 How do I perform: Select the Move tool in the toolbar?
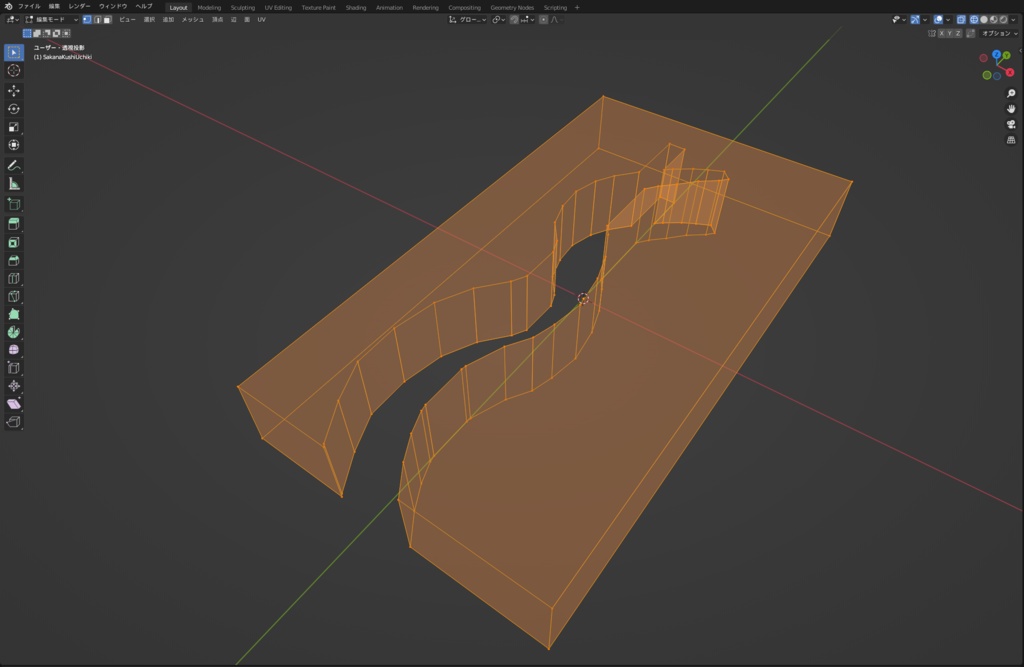click(14, 90)
